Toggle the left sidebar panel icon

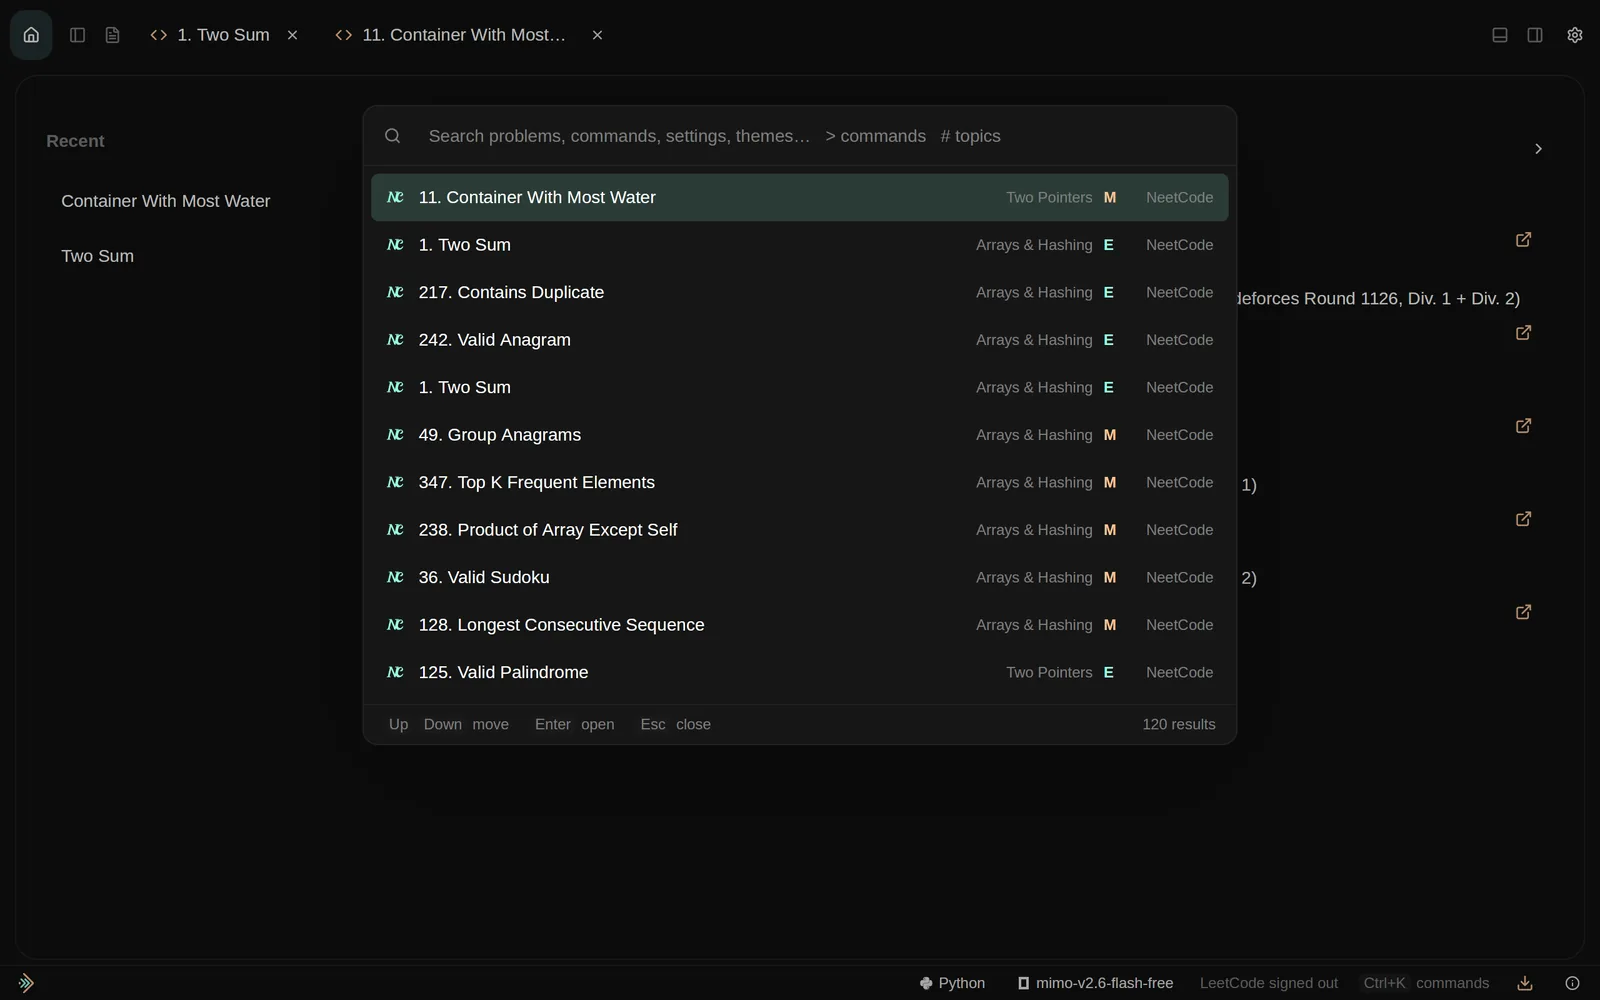pyautogui.click(x=77, y=35)
